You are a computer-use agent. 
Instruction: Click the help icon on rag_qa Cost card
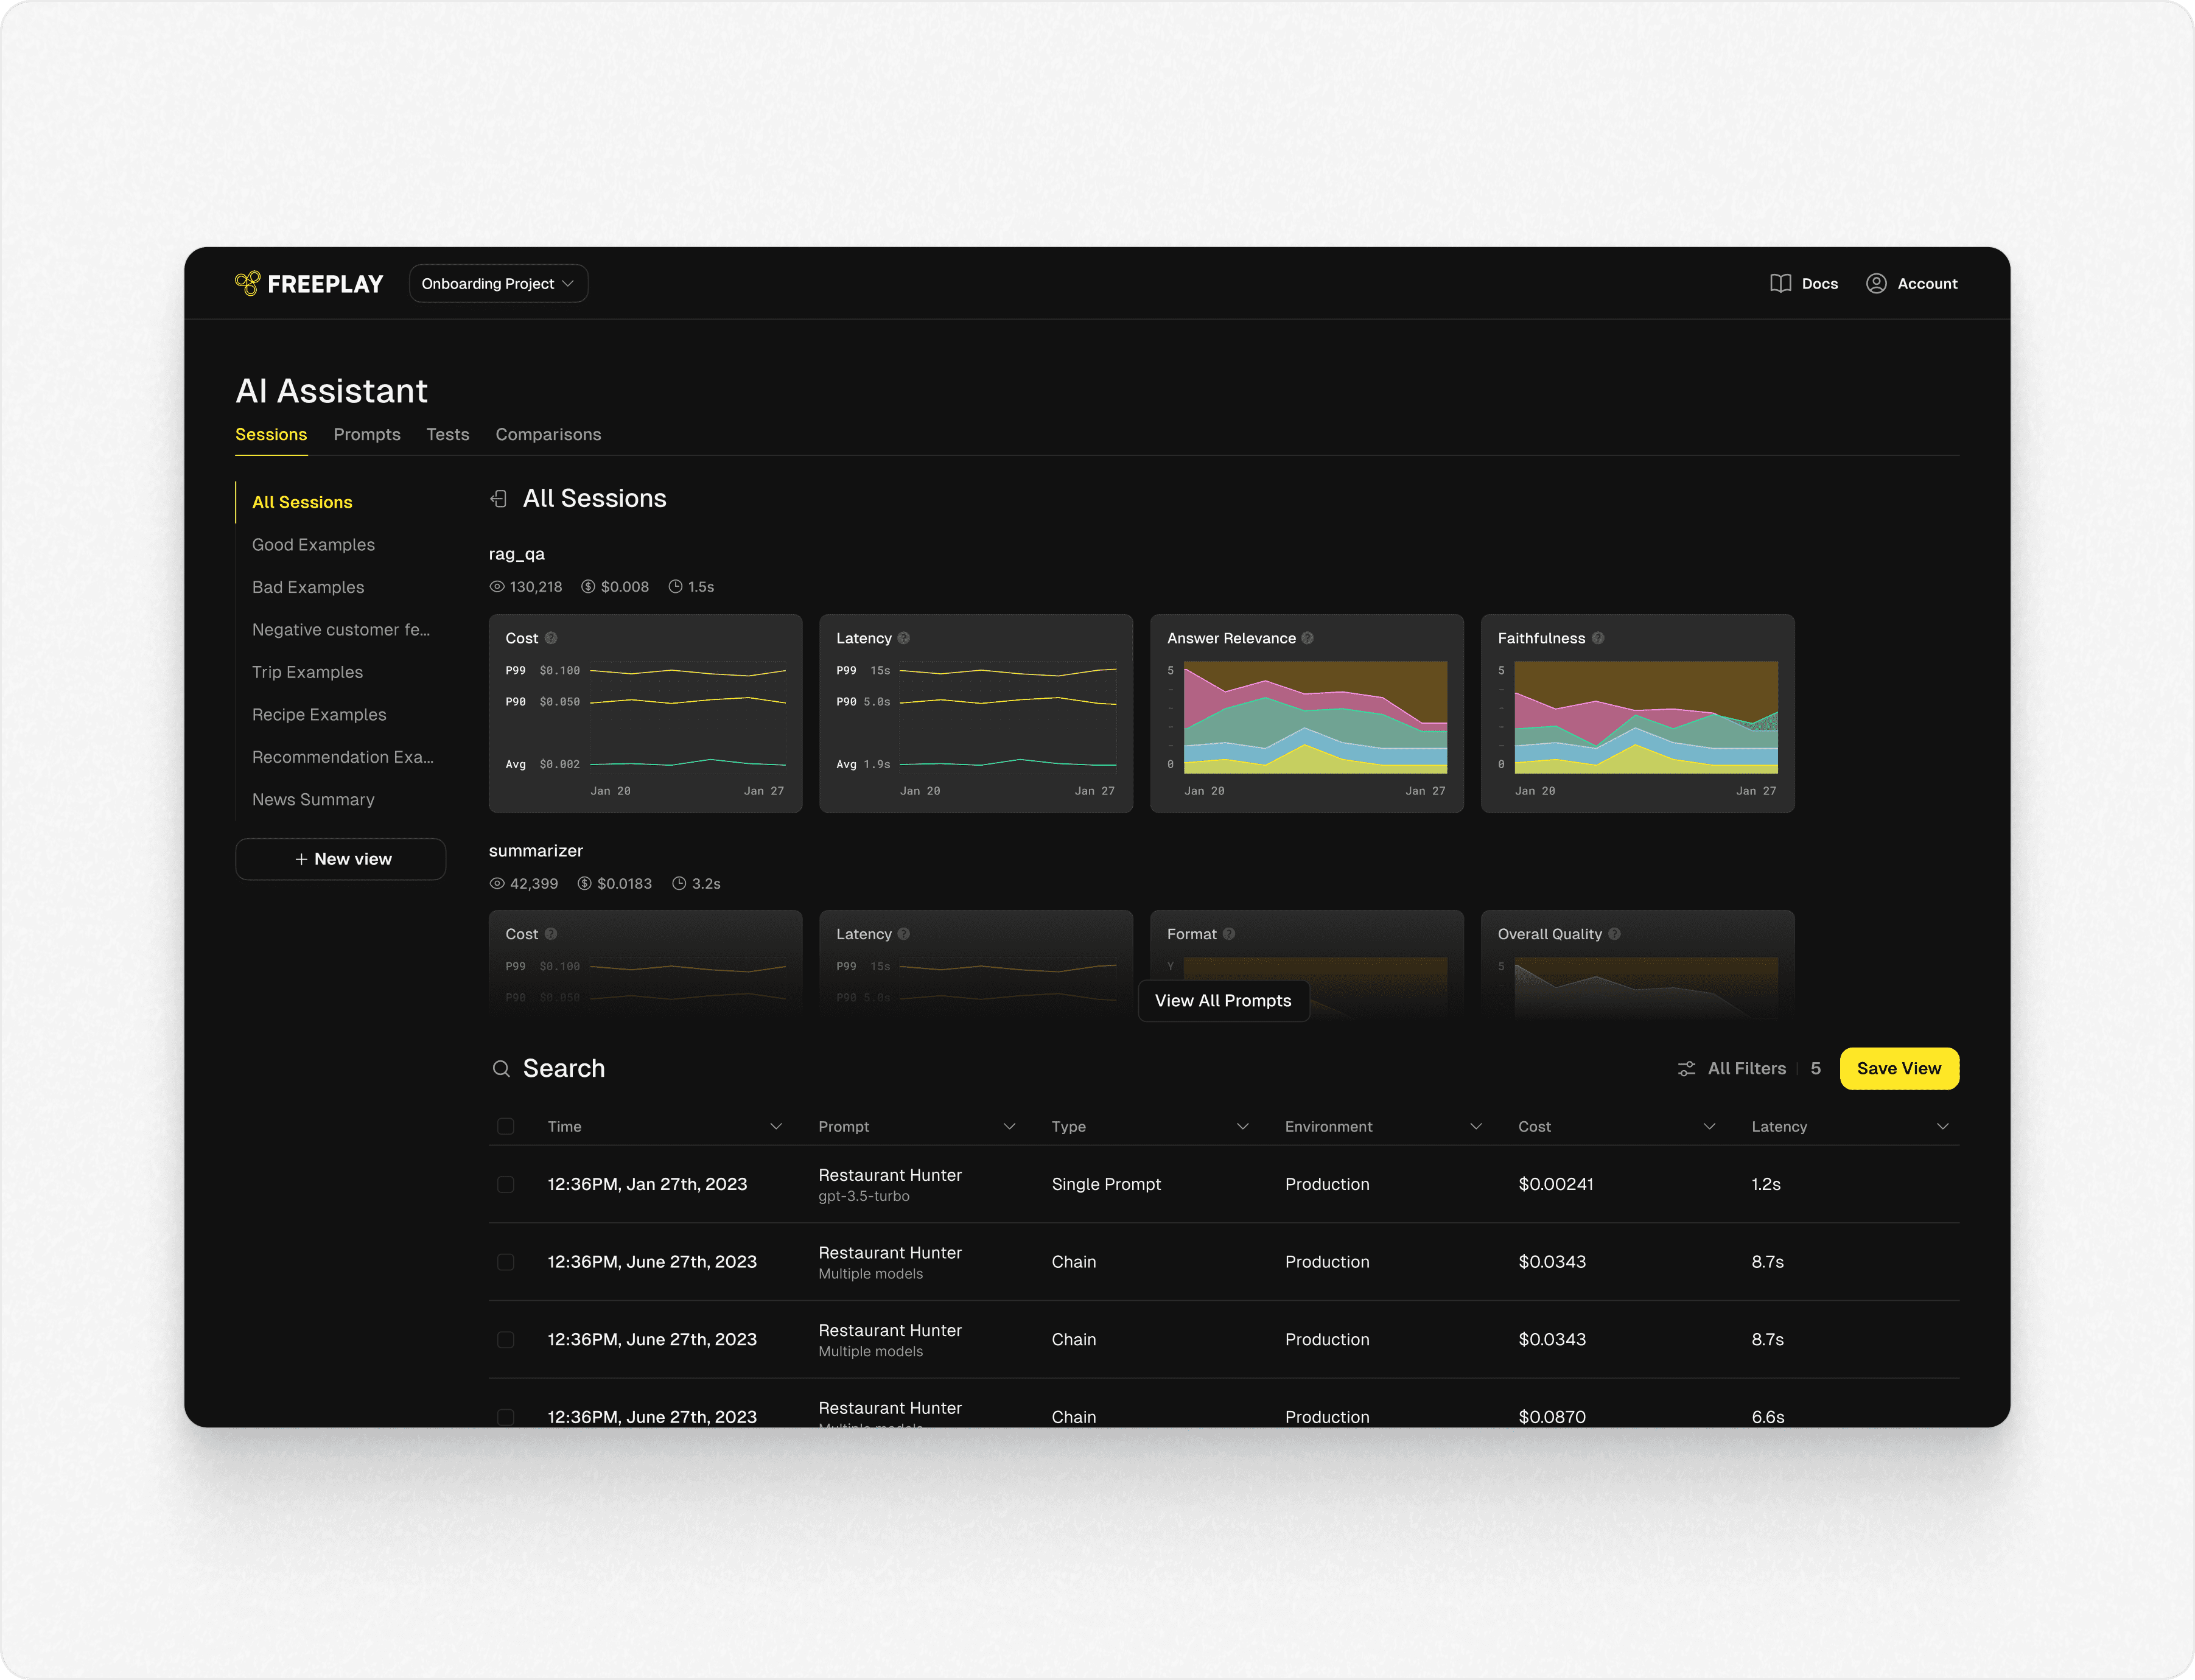(551, 638)
